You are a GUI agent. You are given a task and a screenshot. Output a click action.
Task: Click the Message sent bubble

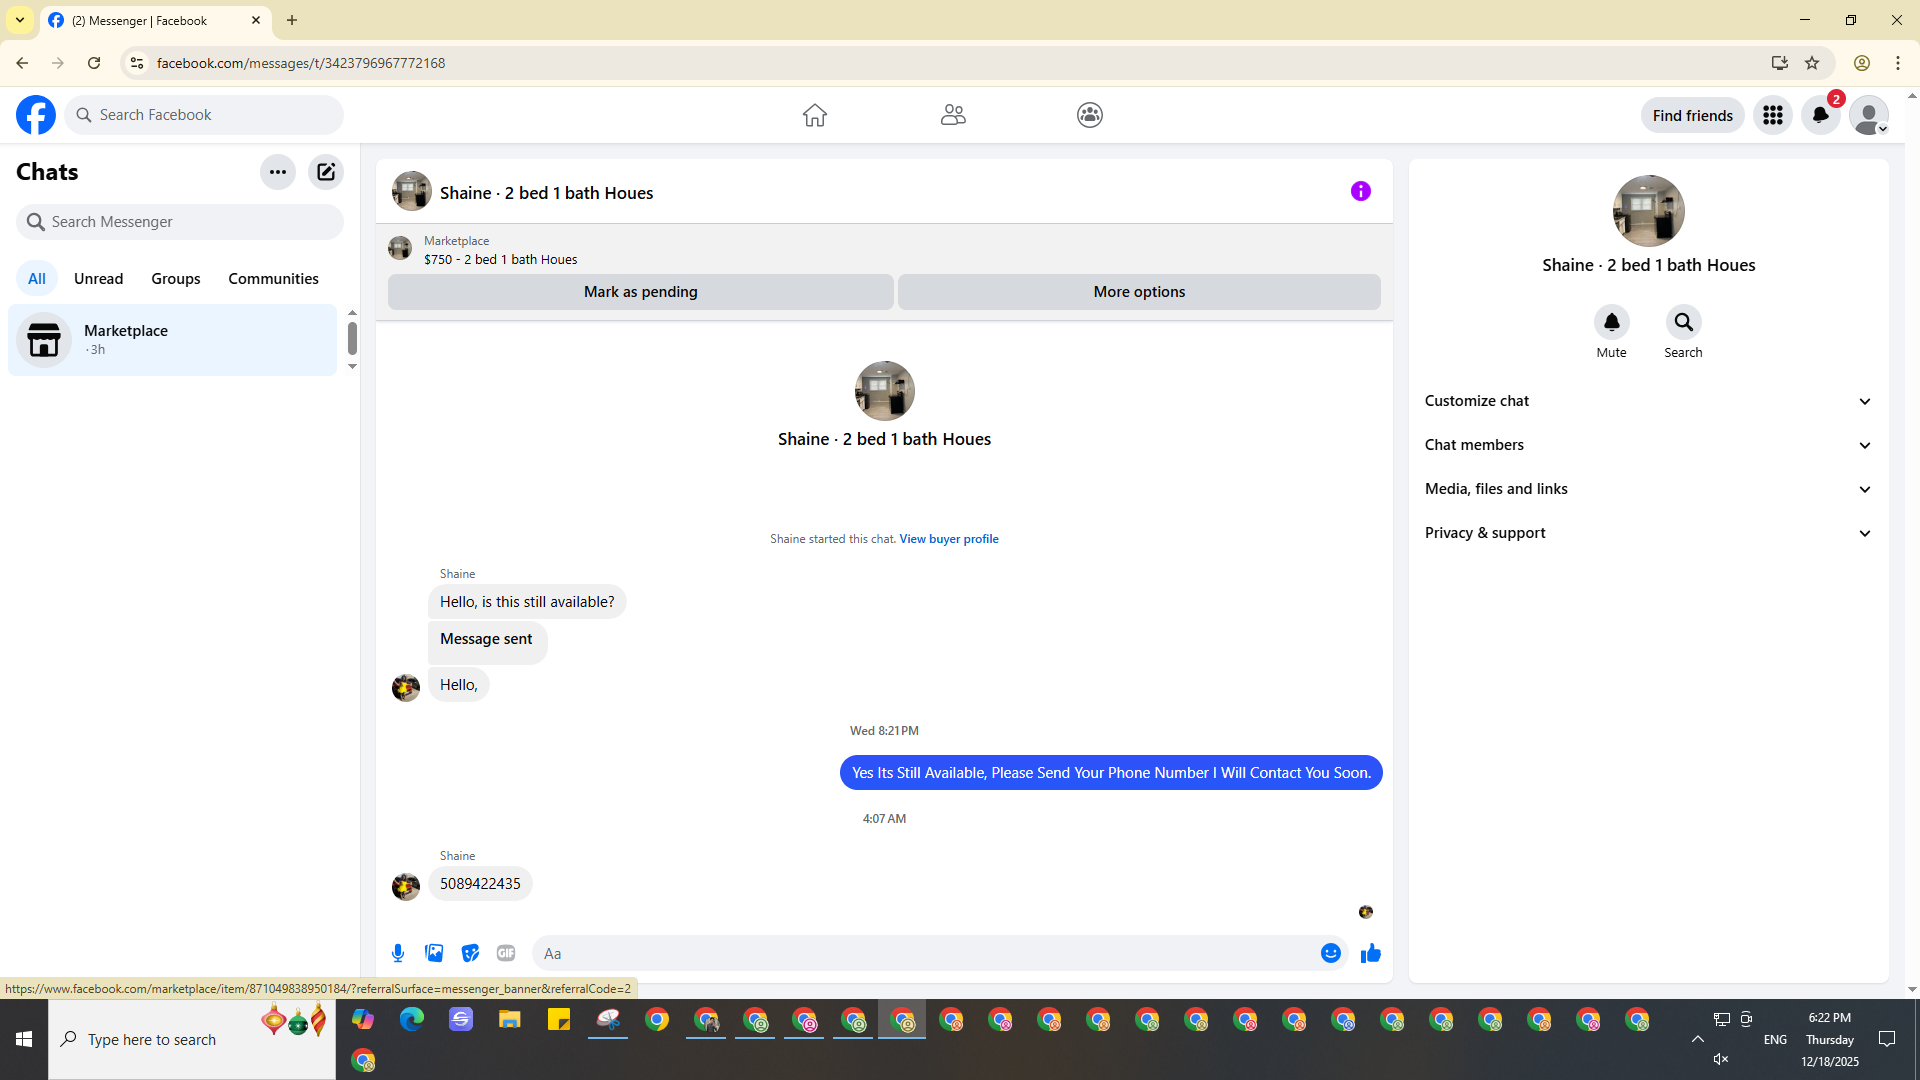(x=487, y=642)
